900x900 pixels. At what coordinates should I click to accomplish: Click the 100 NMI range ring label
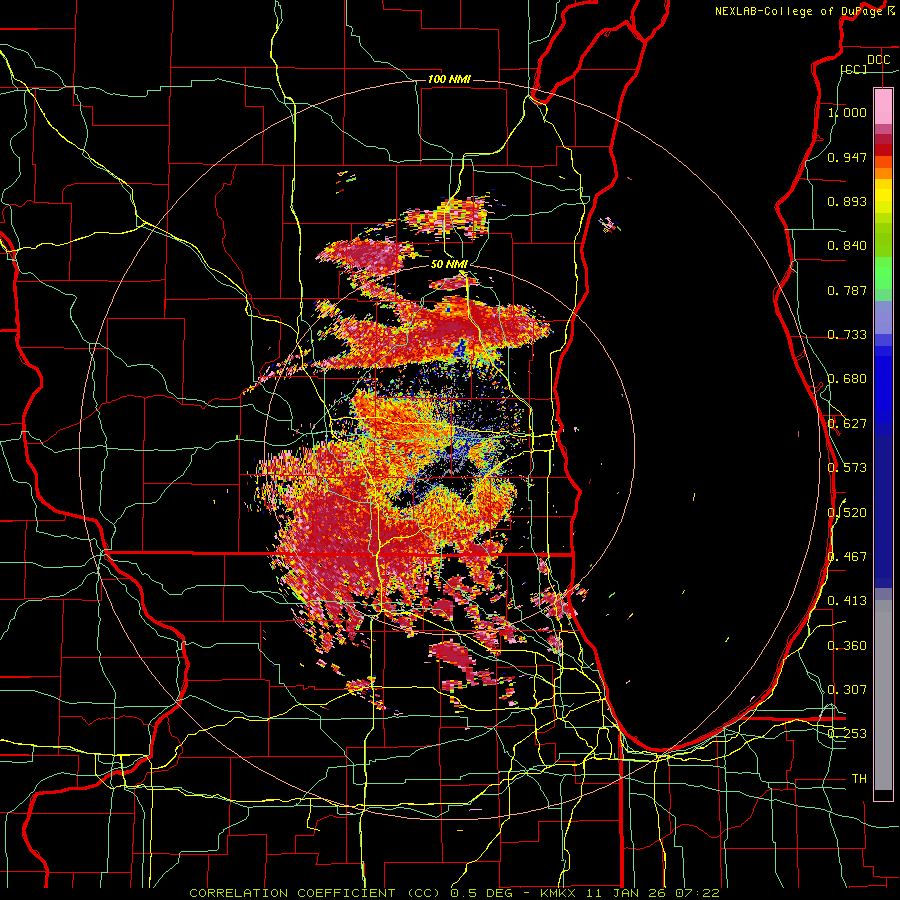449,79
